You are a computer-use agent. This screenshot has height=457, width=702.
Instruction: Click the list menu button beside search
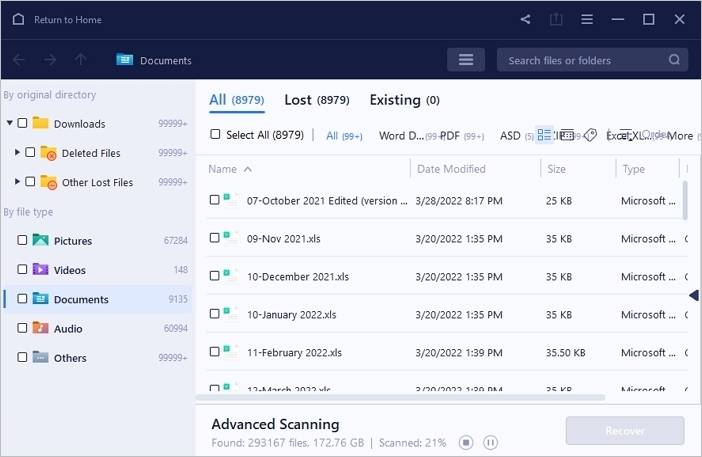click(465, 60)
